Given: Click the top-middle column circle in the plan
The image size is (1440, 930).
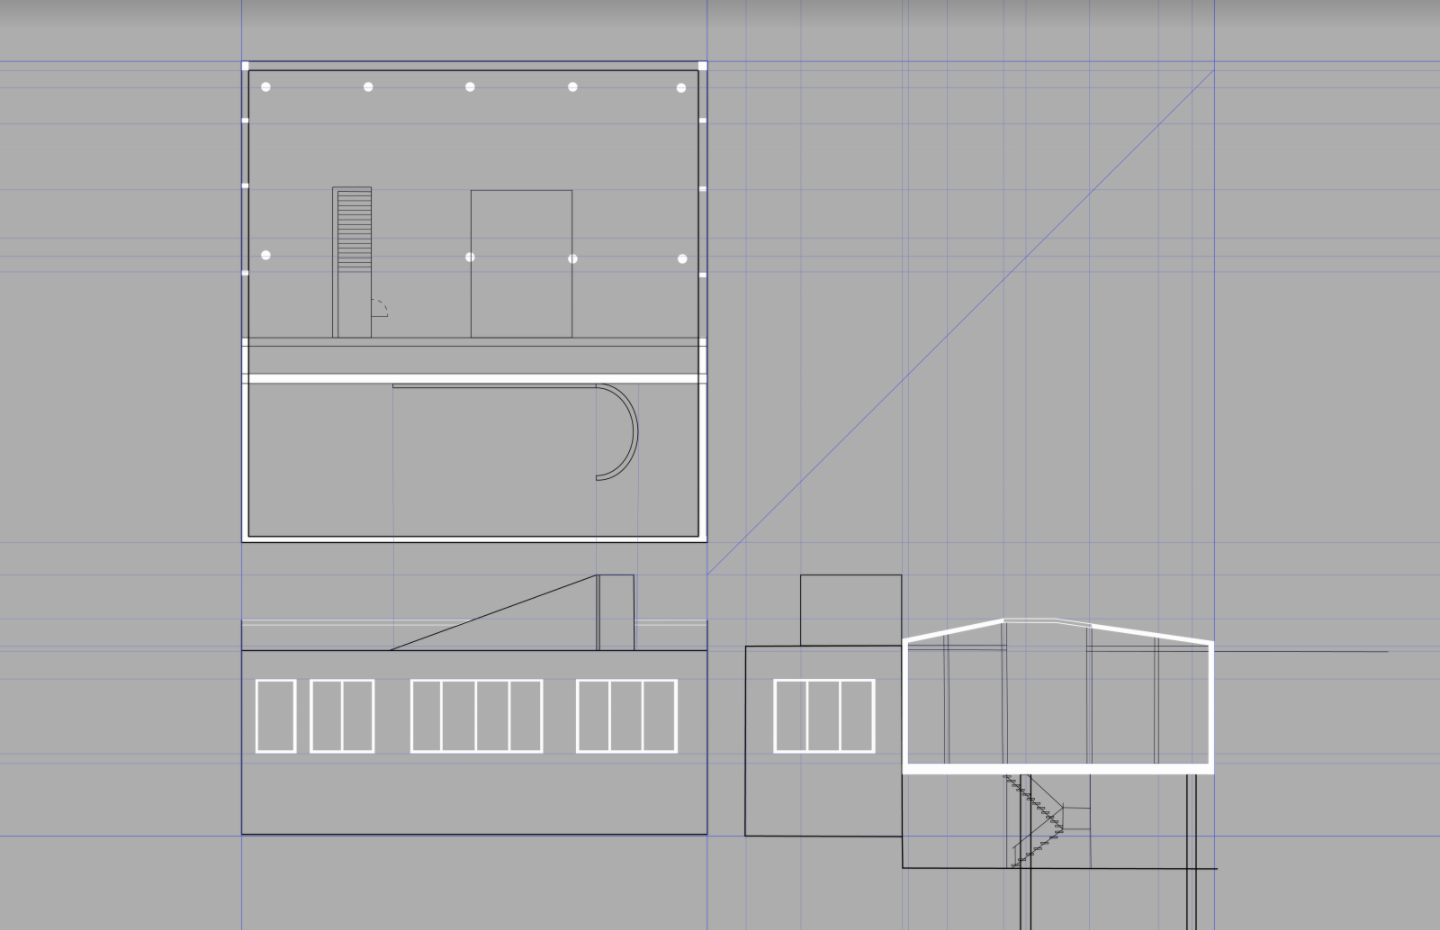Looking at the screenshot, I should pos(470,87).
